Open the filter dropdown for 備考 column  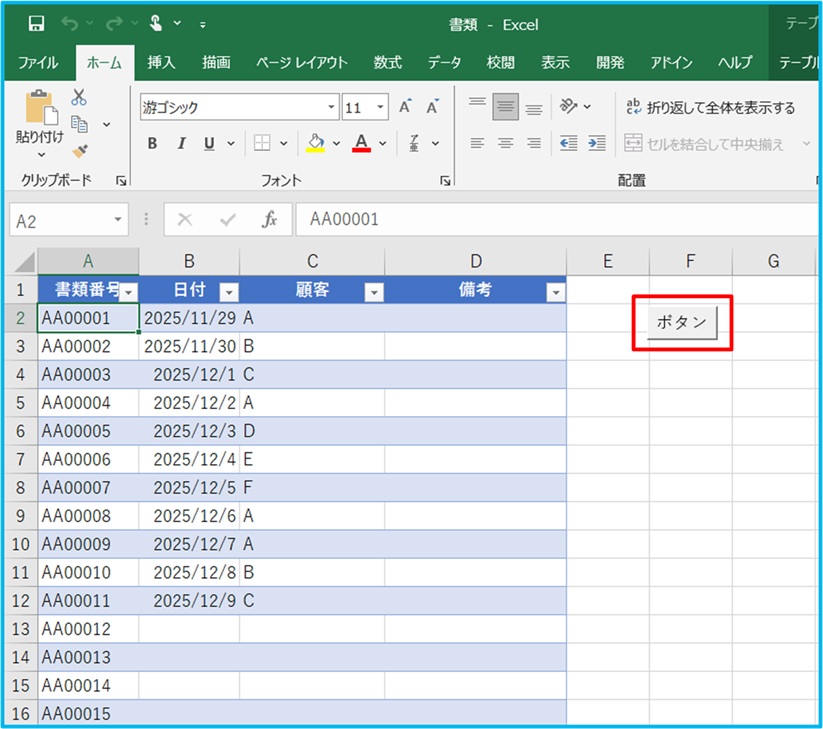(555, 292)
